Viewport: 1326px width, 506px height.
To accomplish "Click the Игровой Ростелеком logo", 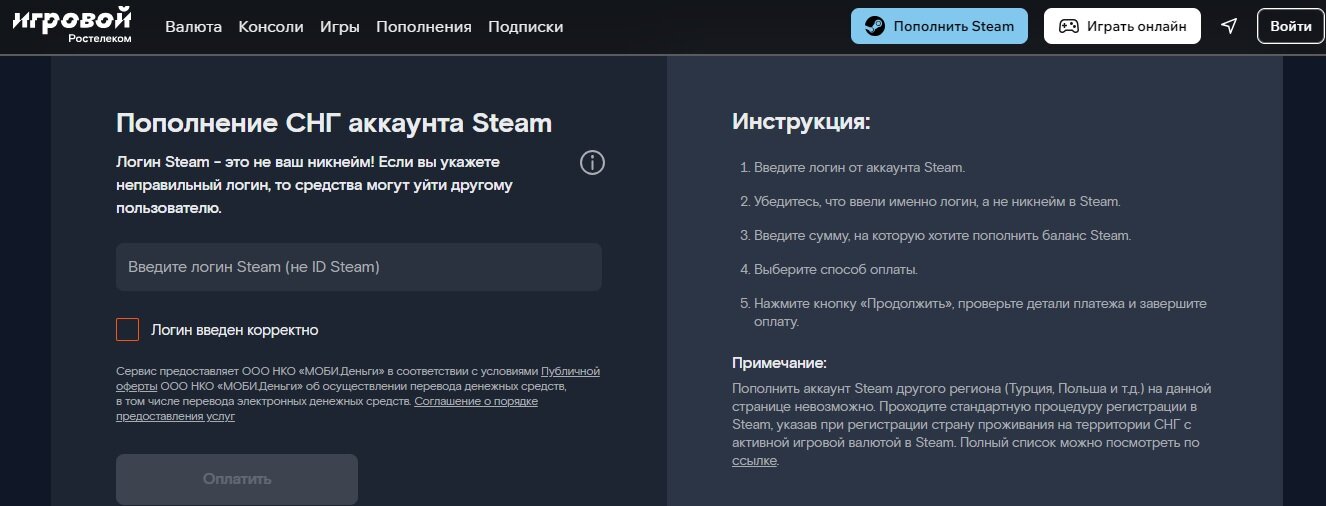I will 72,26.
